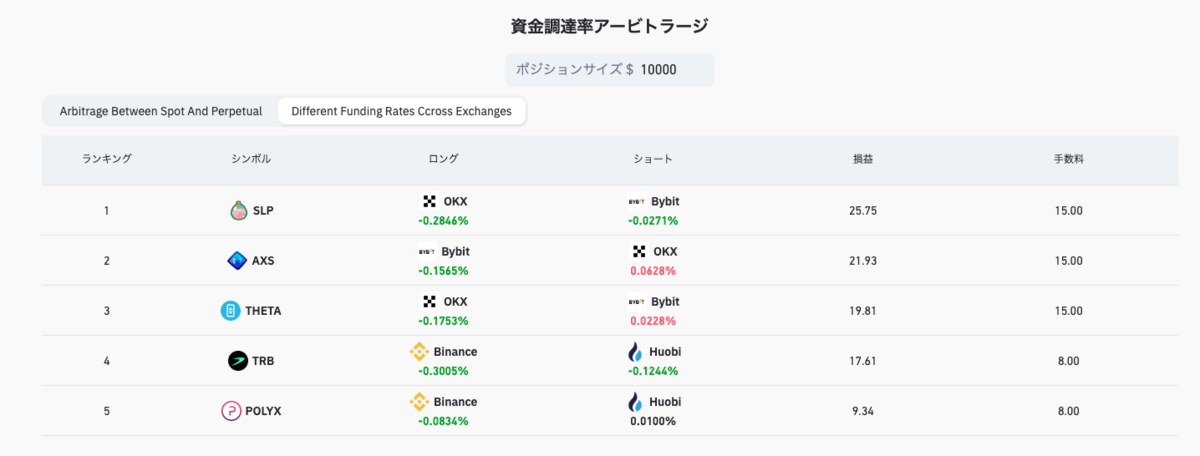Click the Huobi logo in POLYX row

(x=634, y=402)
